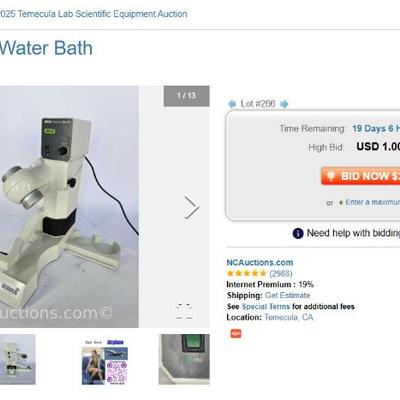Click the main product photo
The width and height of the screenshot is (400, 400).
pos(69,207)
